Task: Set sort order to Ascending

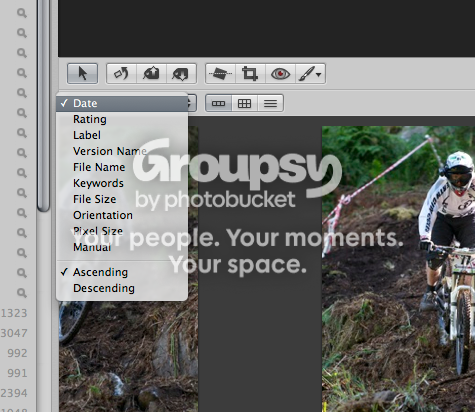Action: (x=122, y=272)
